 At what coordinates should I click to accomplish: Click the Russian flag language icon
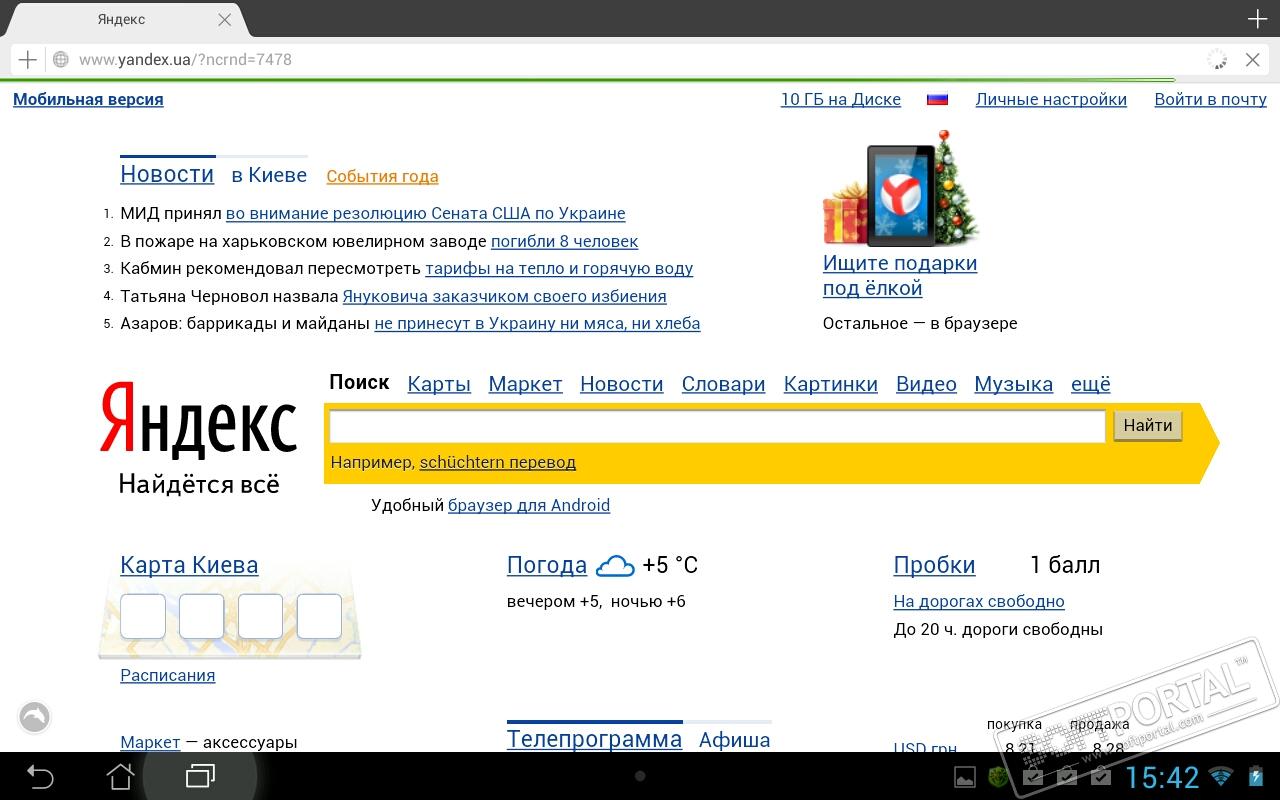[937, 99]
